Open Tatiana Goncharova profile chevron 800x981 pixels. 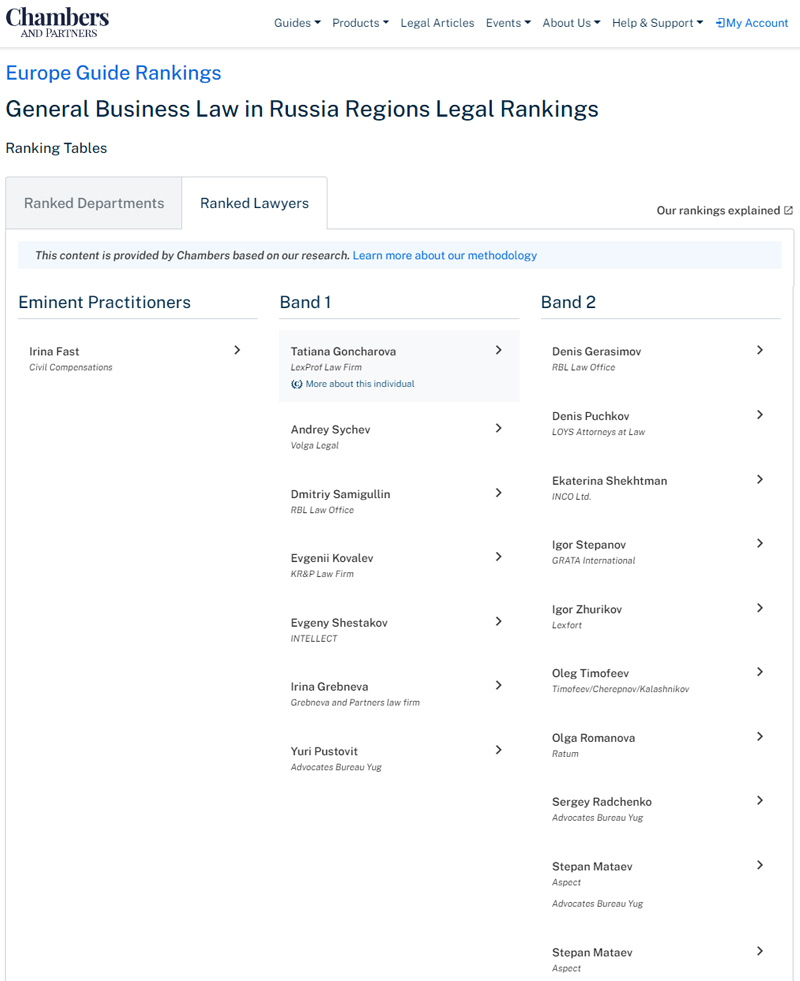[x=499, y=350]
